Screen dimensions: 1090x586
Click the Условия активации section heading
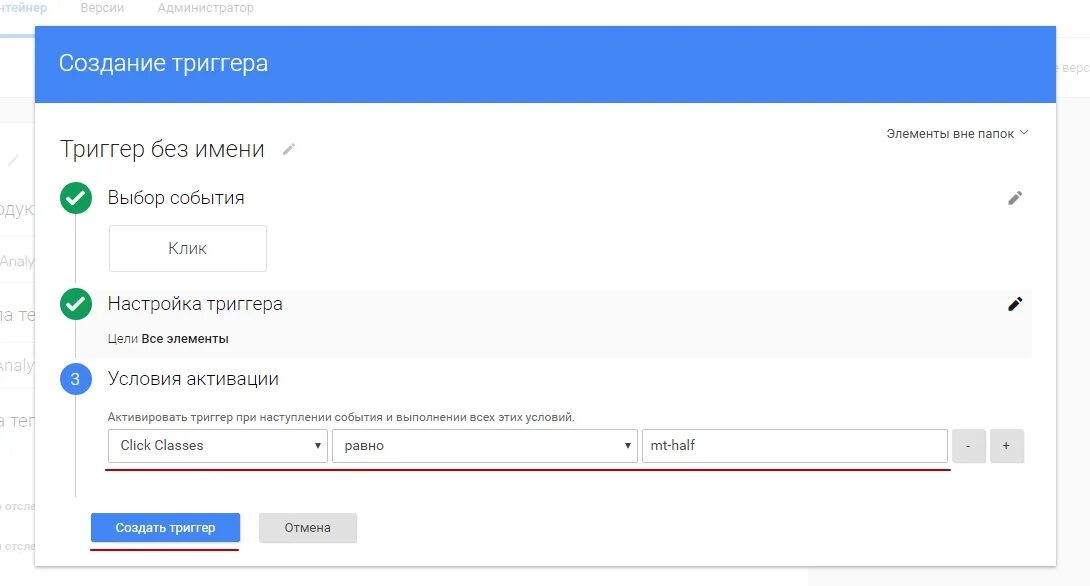193,379
